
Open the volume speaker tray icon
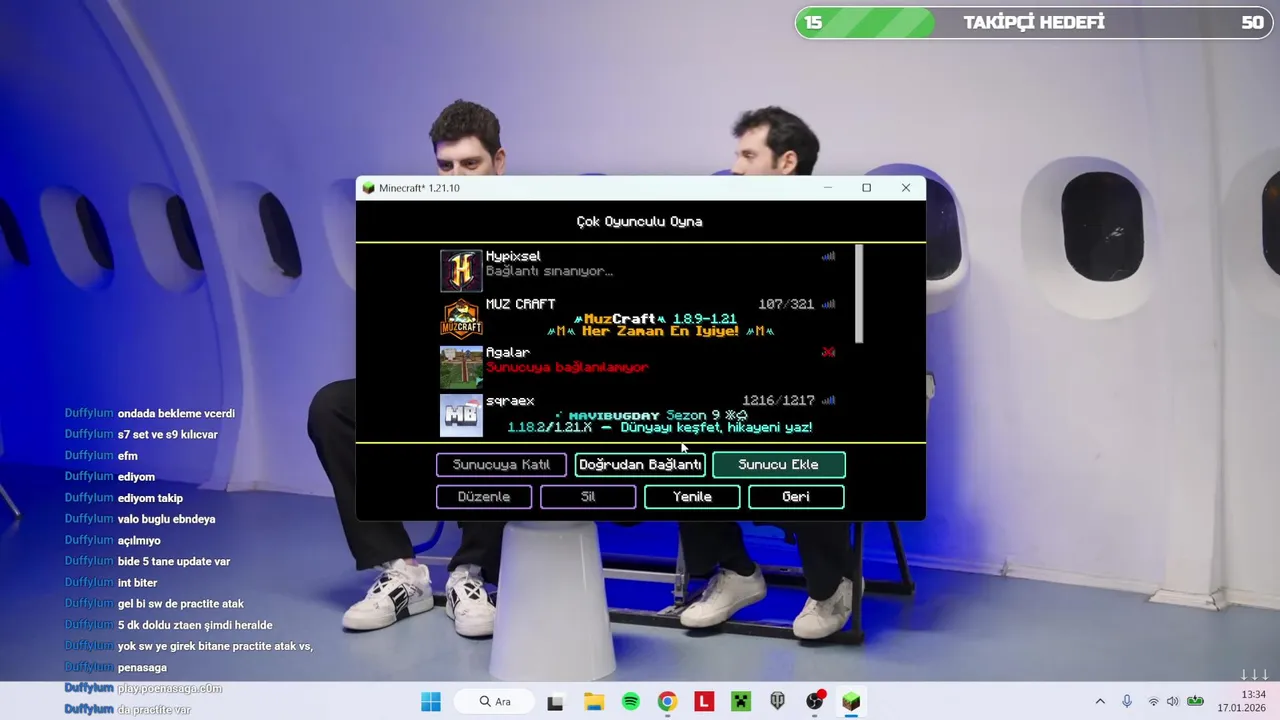1172,702
